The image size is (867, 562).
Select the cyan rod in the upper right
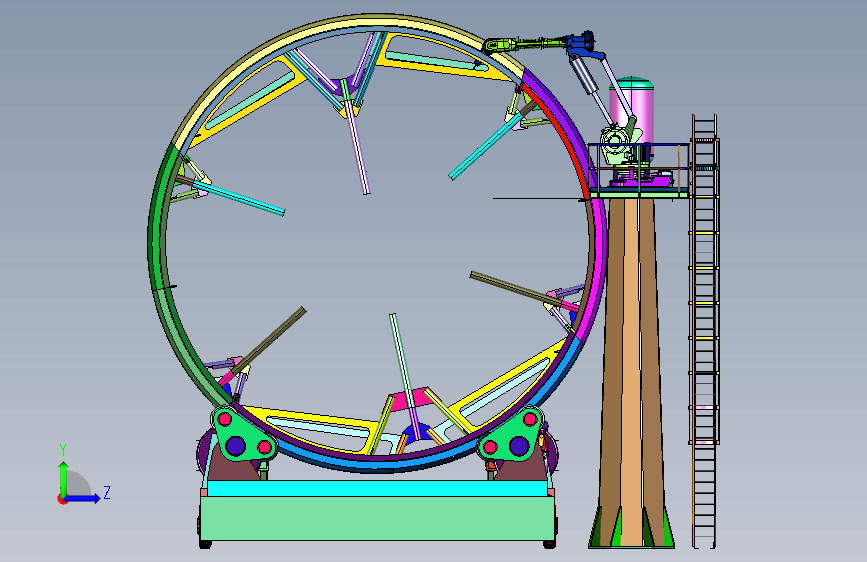(x=484, y=147)
